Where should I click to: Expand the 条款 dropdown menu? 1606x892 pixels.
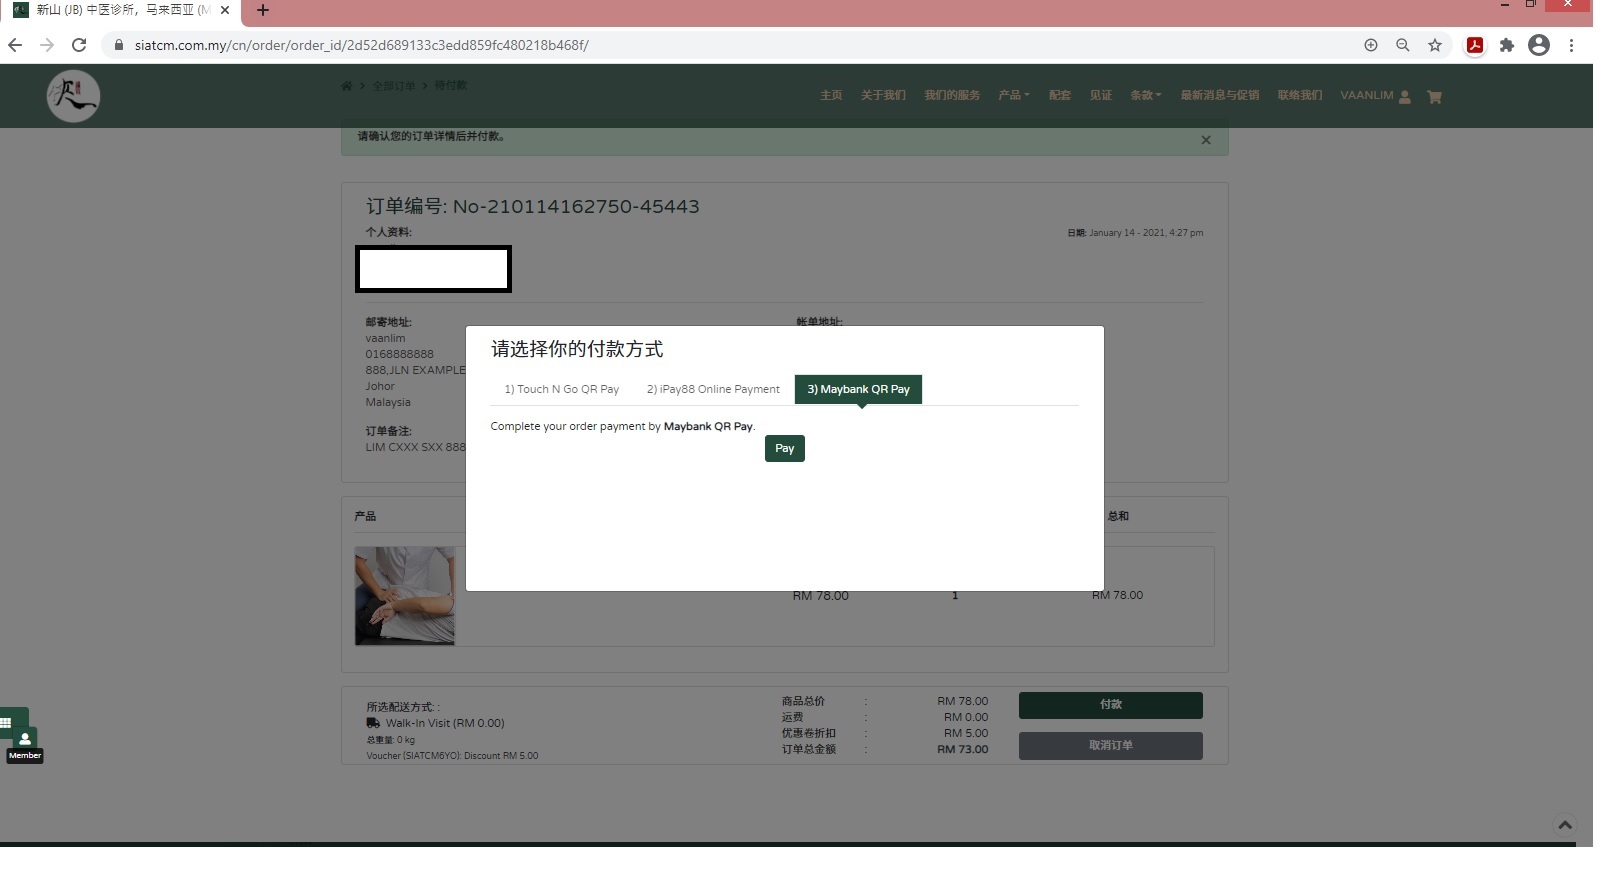pos(1146,95)
